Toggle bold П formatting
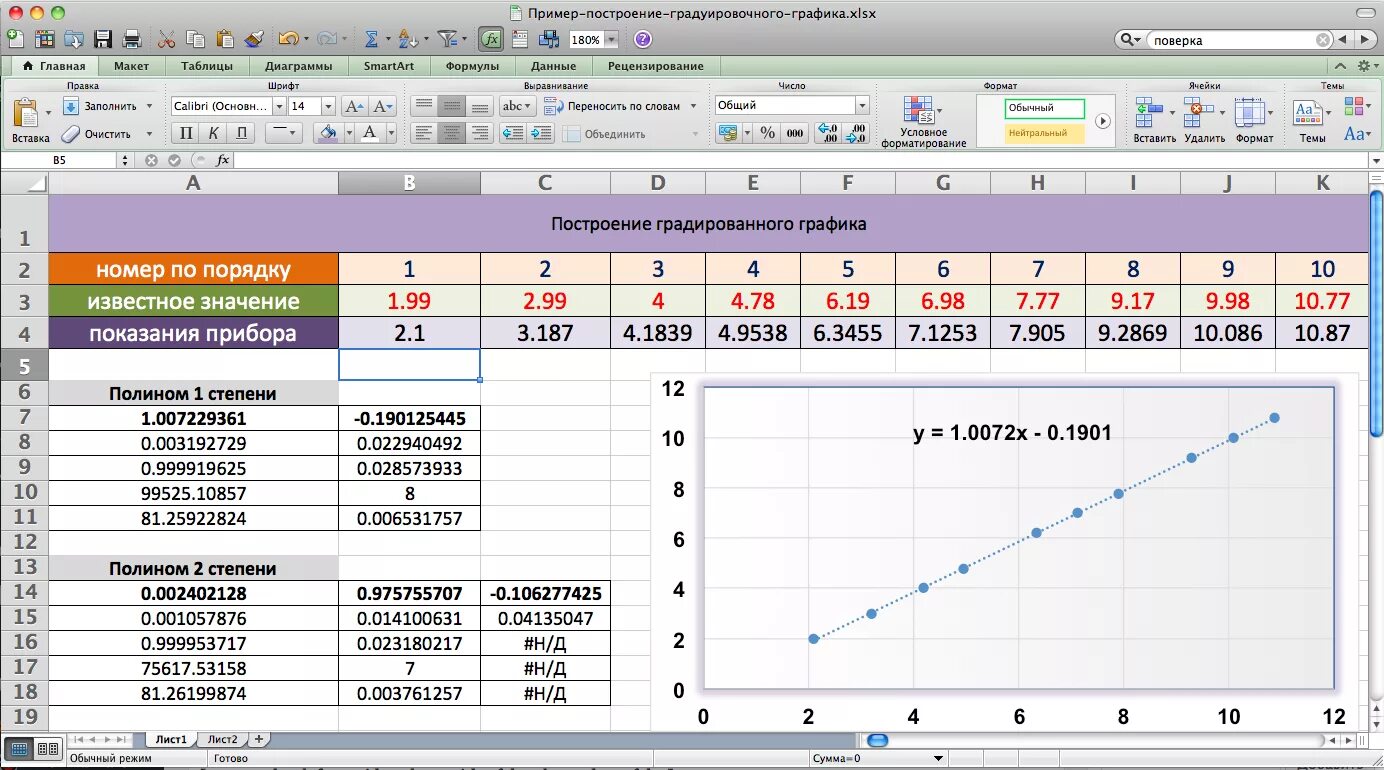 tap(186, 133)
